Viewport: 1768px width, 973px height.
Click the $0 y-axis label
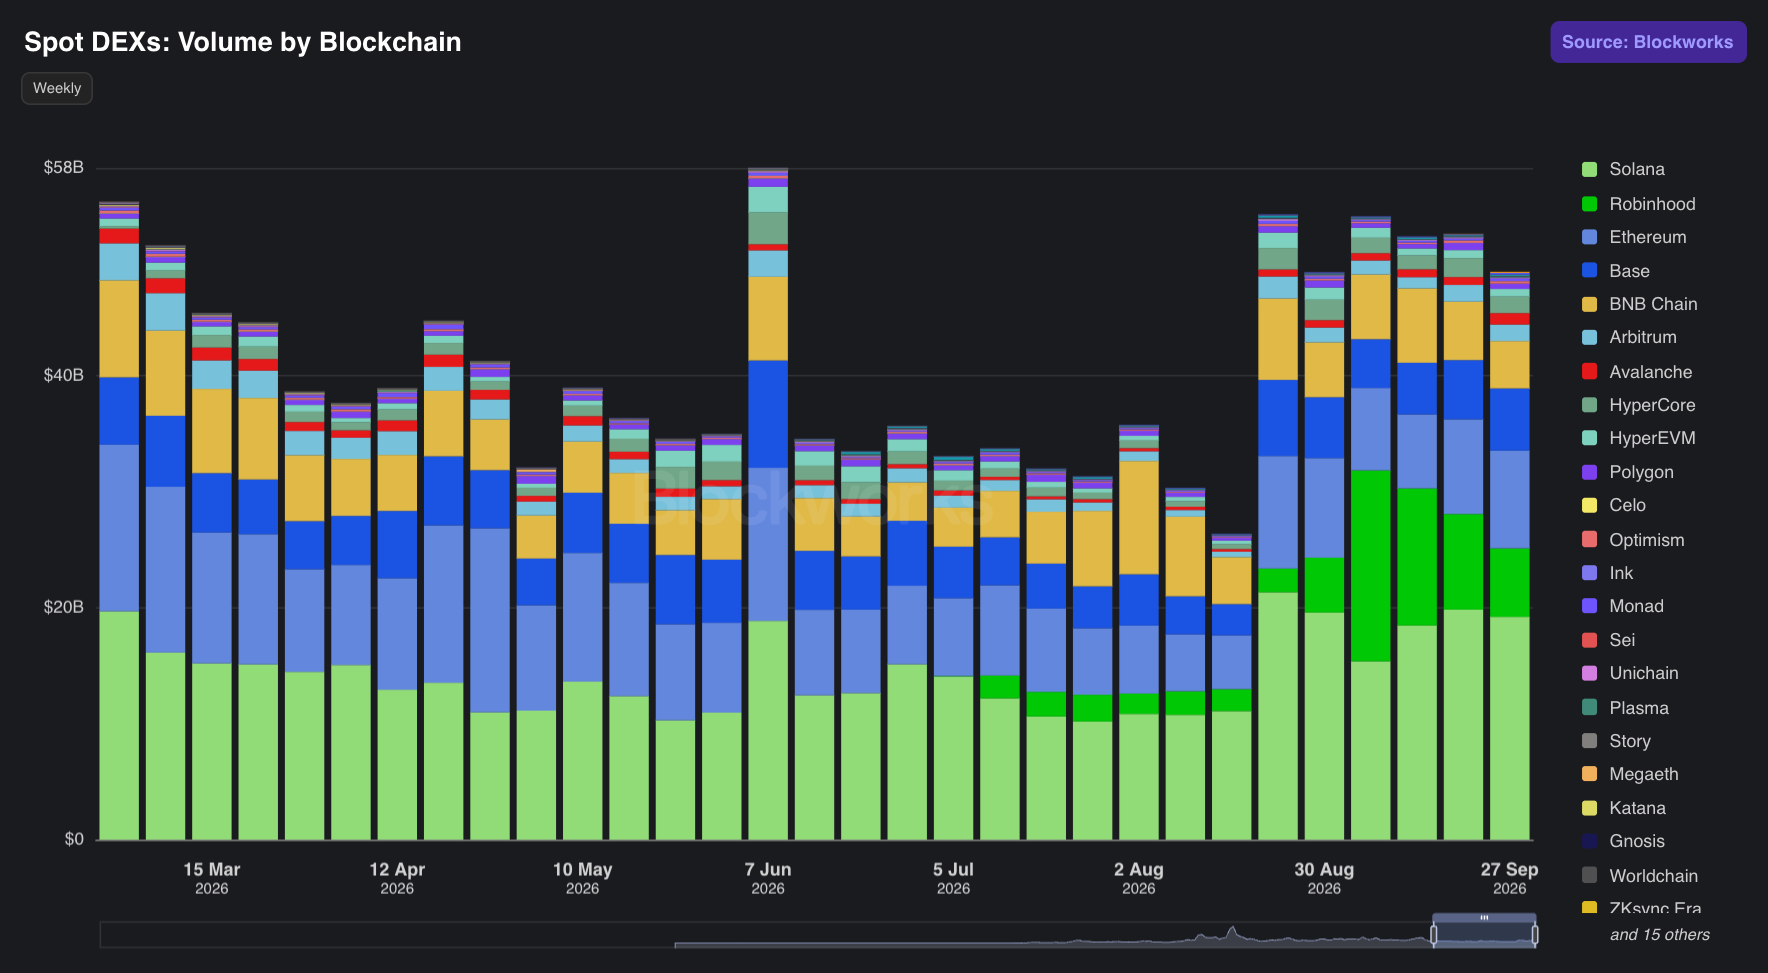coord(74,839)
